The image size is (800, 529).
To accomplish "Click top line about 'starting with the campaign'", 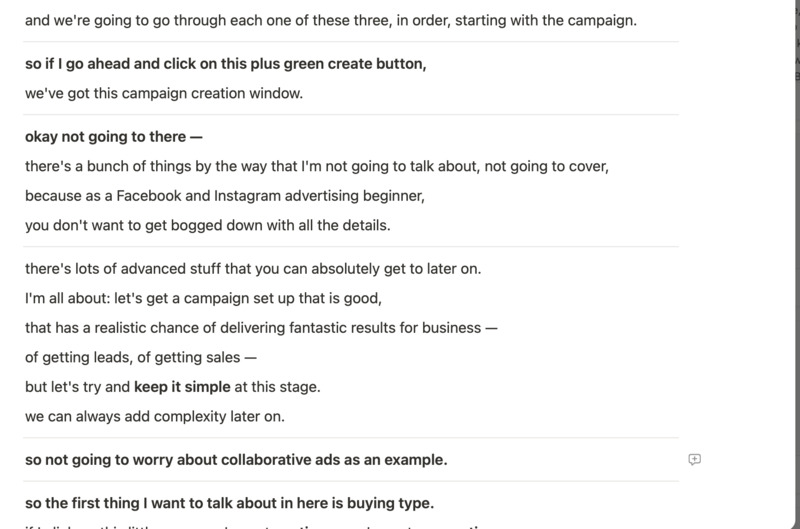I will click(x=331, y=20).
